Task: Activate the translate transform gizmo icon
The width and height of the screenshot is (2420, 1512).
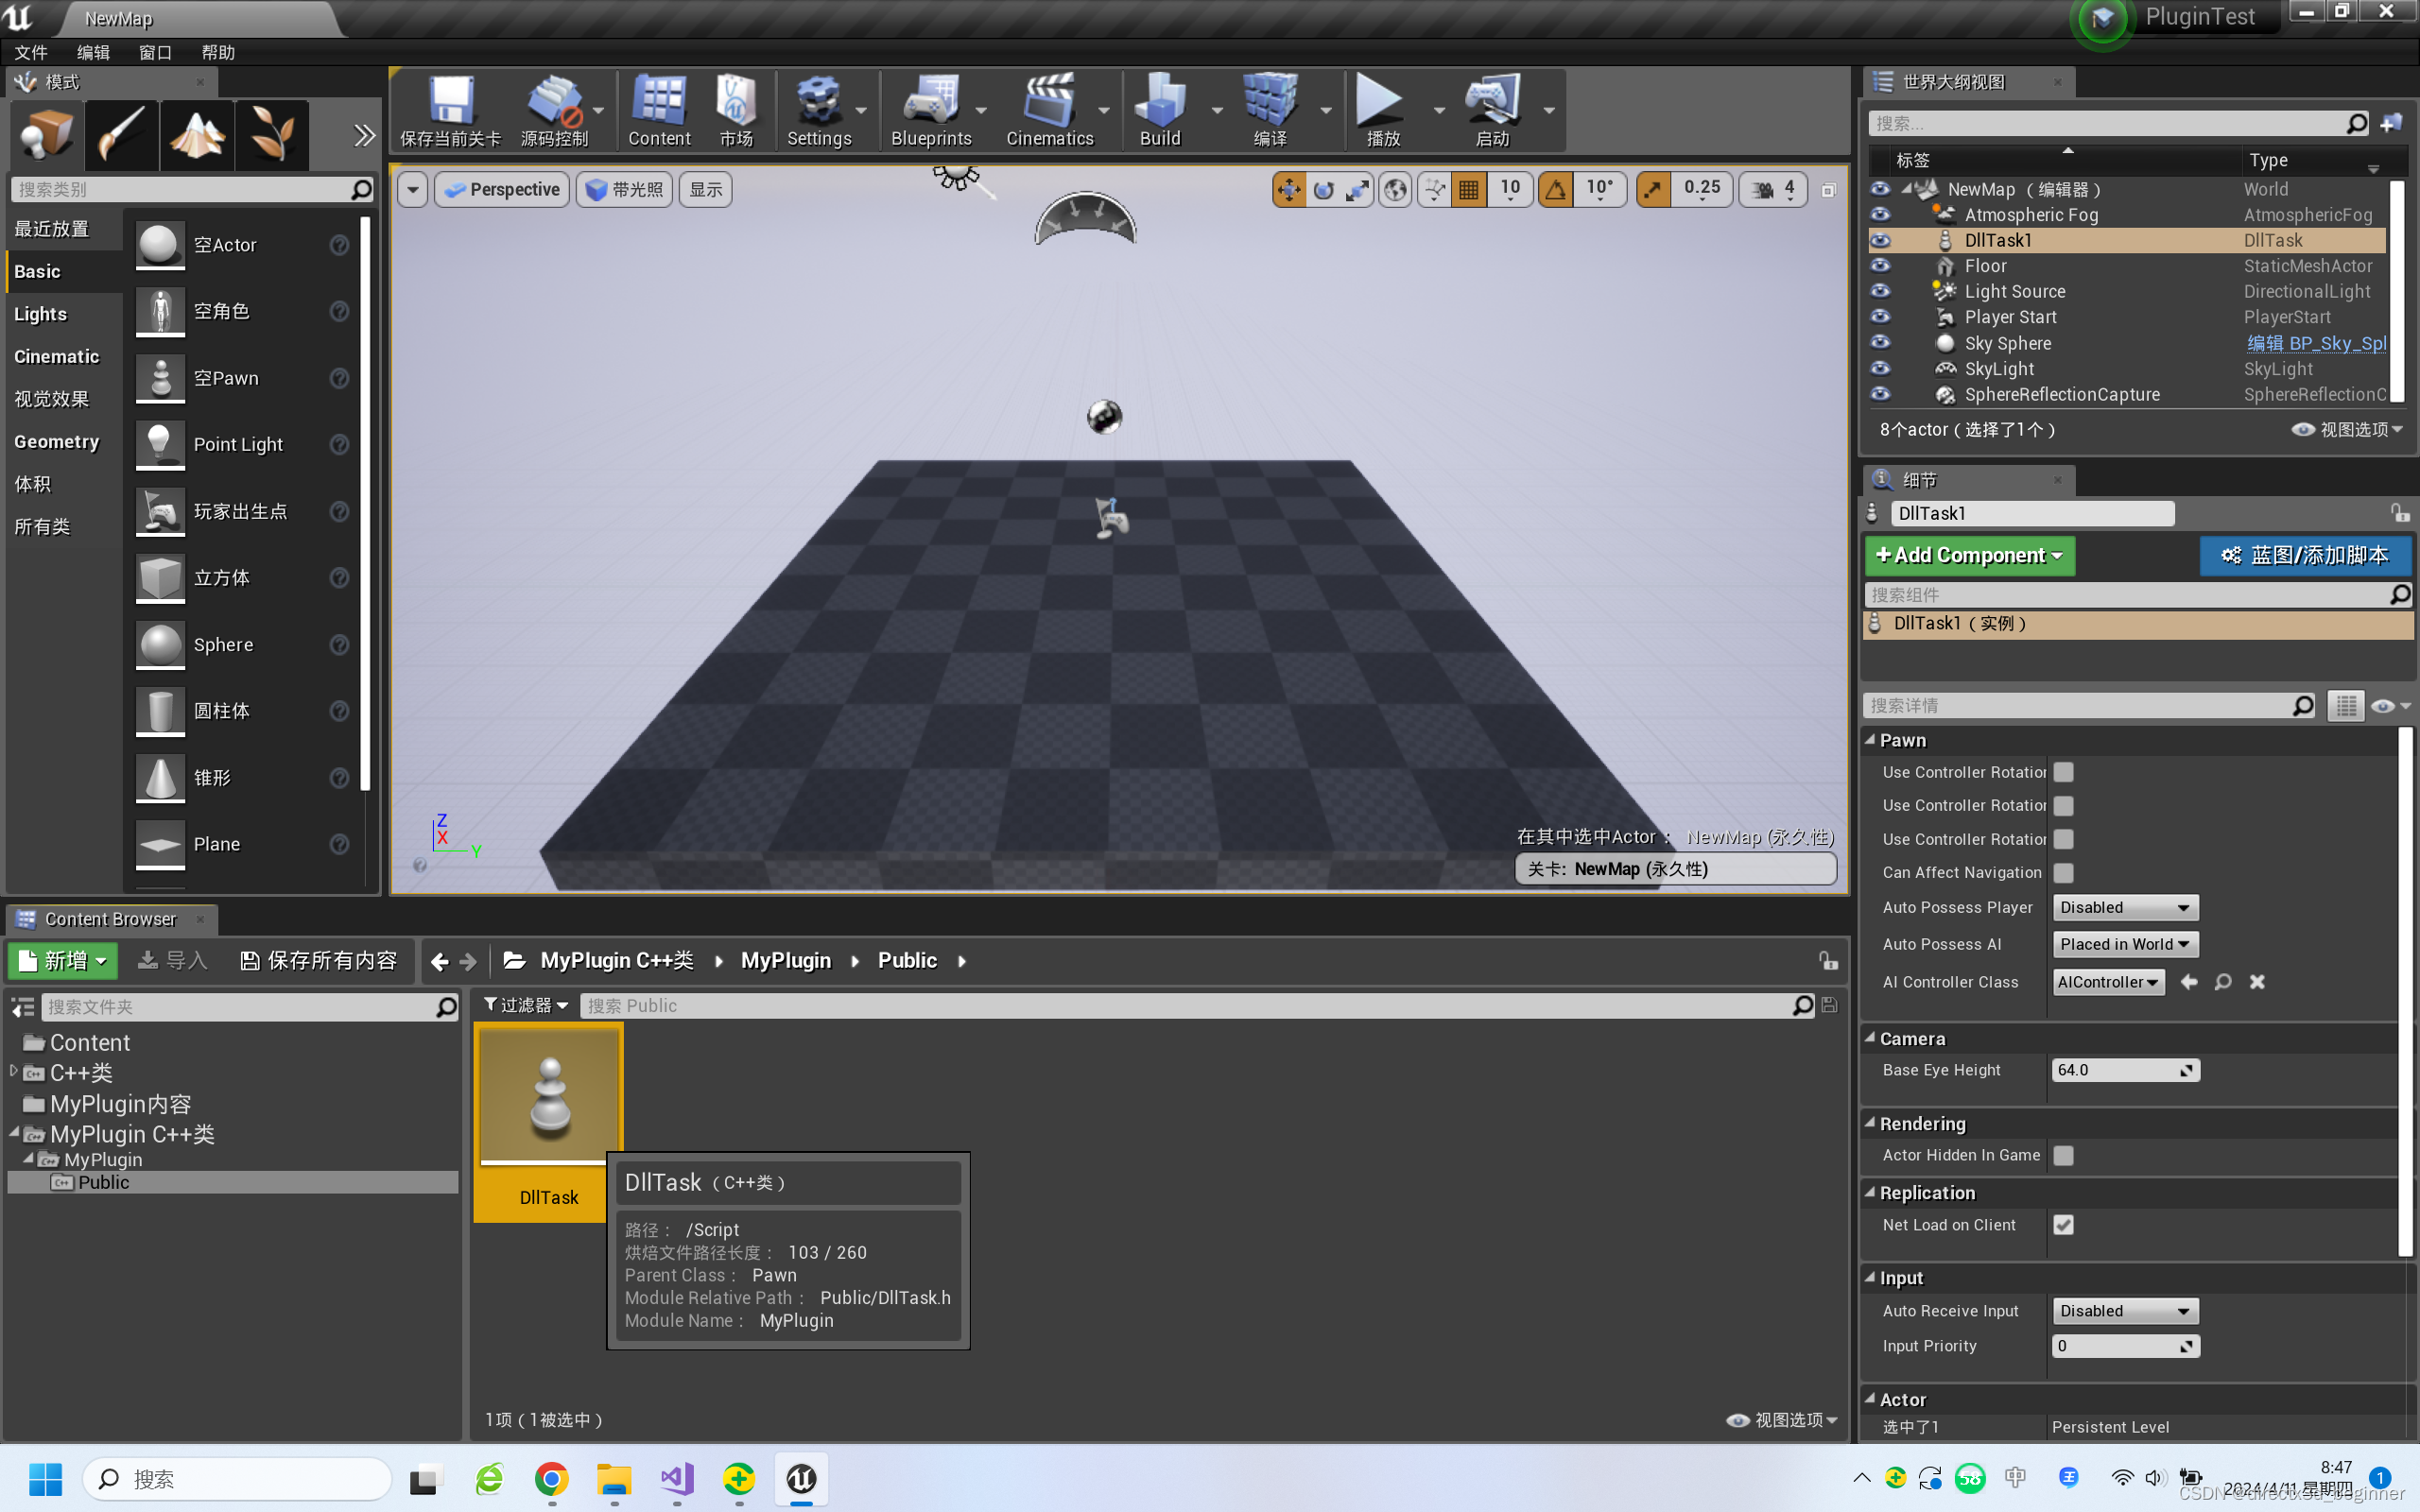Action: [1289, 189]
